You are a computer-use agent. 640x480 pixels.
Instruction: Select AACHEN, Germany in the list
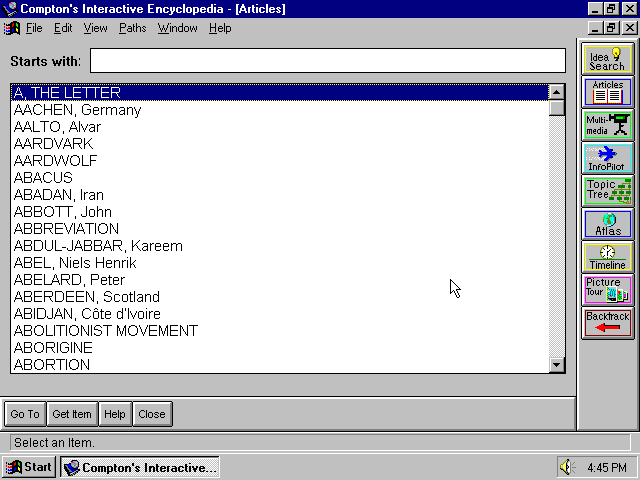pyautogui.click(x=280, y=110)
